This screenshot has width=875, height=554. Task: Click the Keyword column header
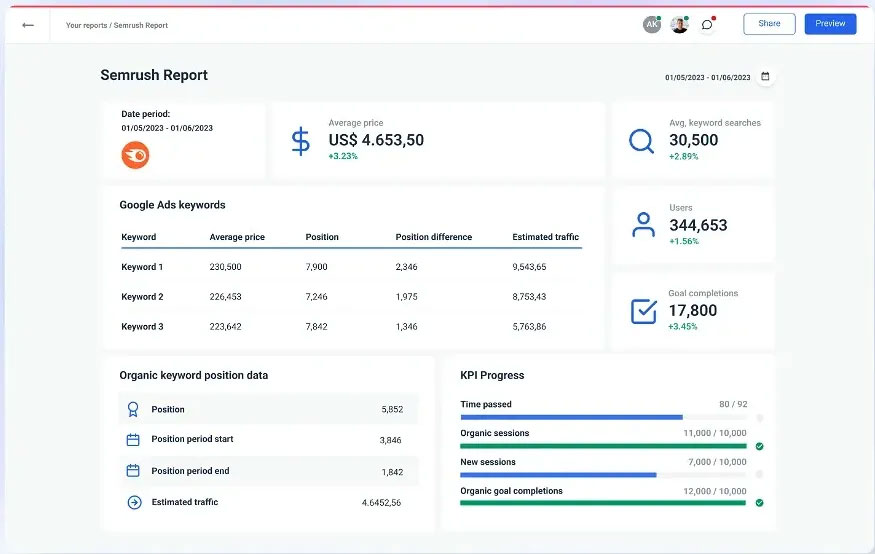[x=138, y=237]
